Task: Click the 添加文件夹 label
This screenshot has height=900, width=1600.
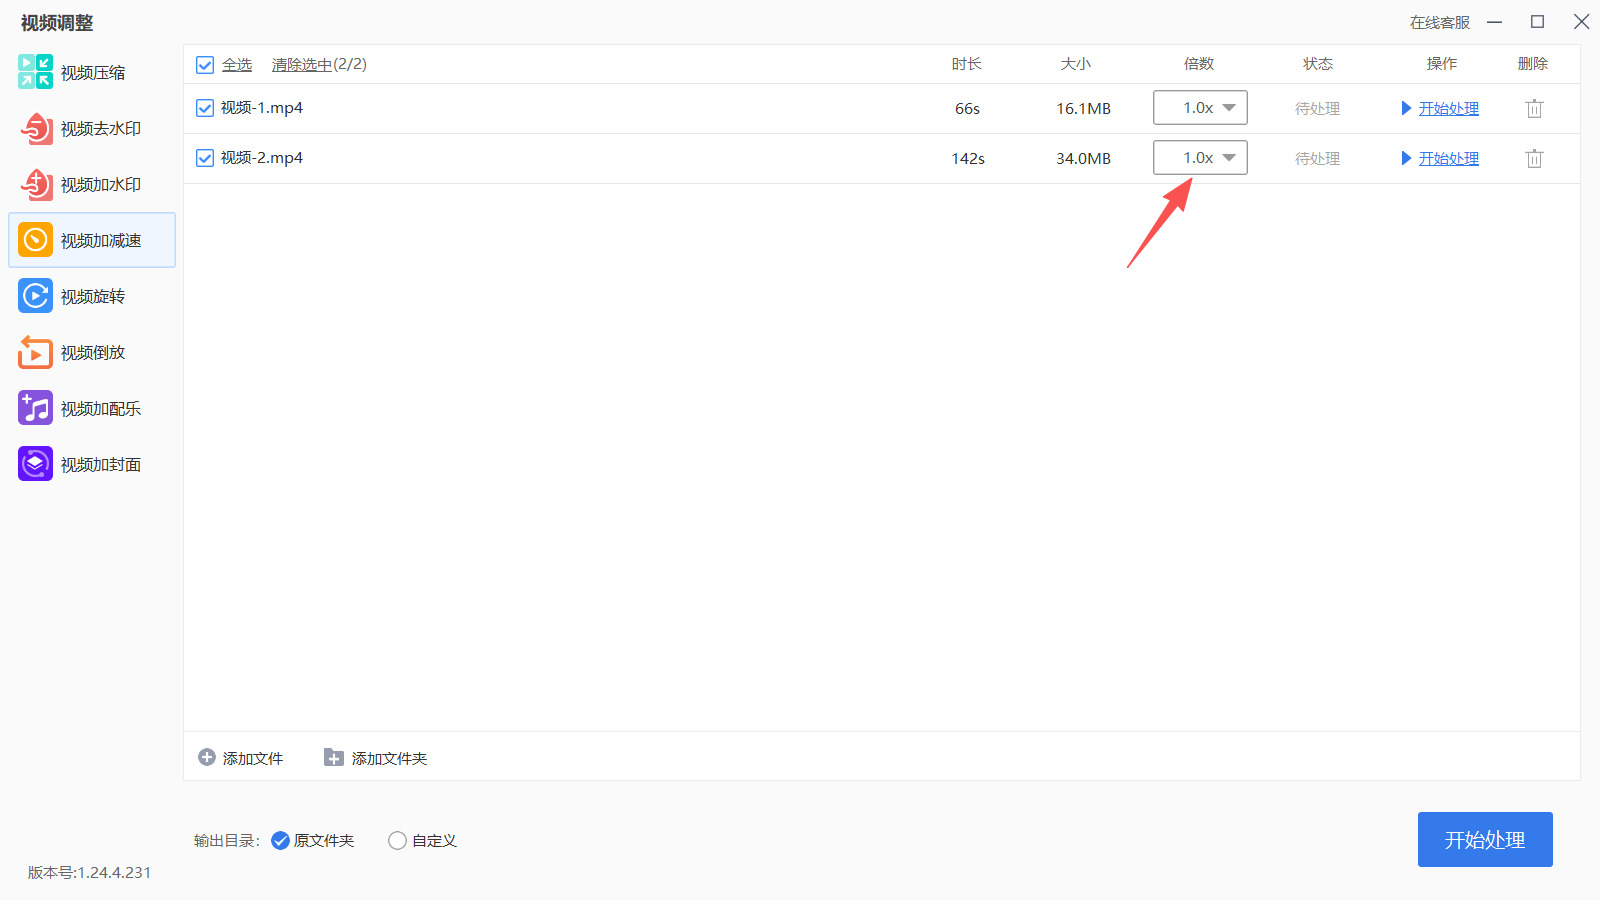Action: coord(390,758)
